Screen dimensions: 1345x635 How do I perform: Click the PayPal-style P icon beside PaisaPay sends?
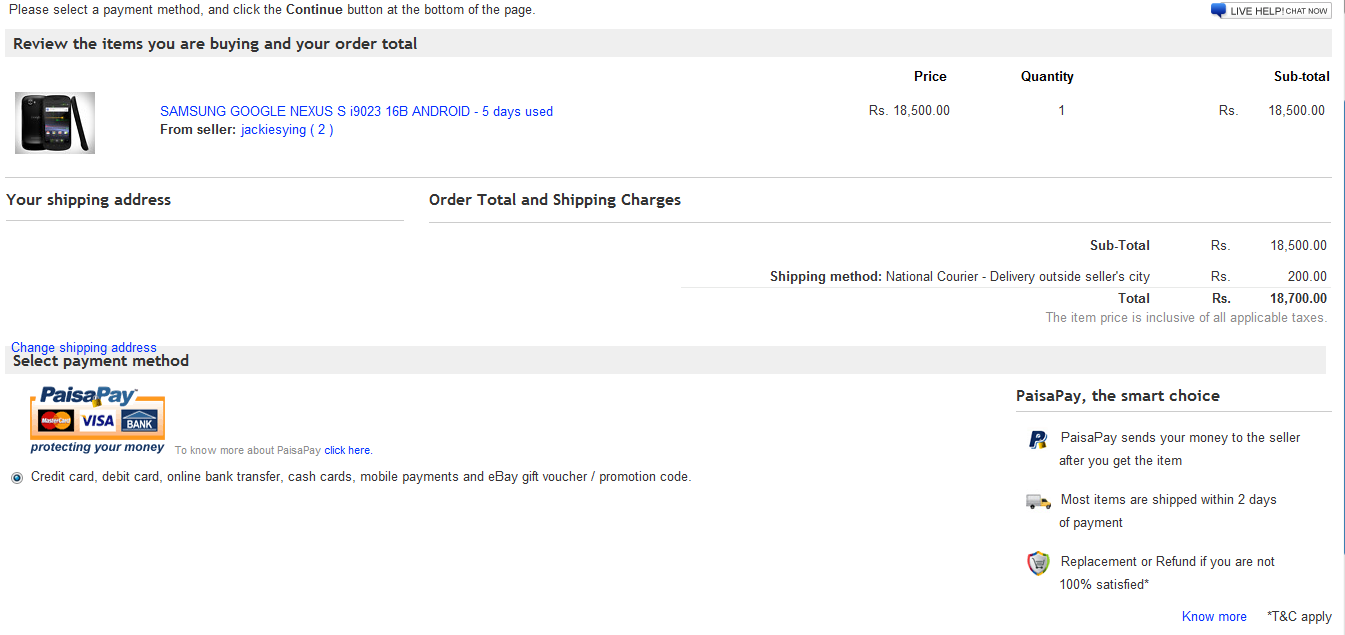(1038, 439)
